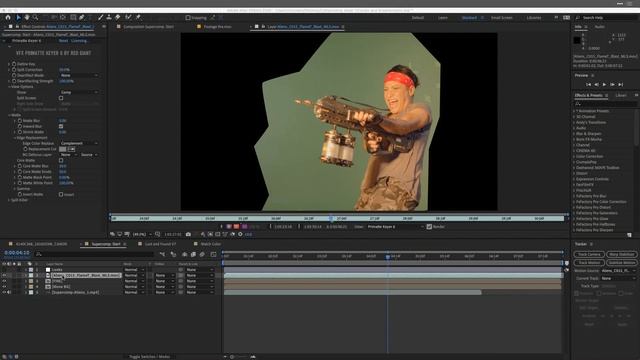Select the Learn workspace
This screenshot has height=360, width=640.
(443, 18)
